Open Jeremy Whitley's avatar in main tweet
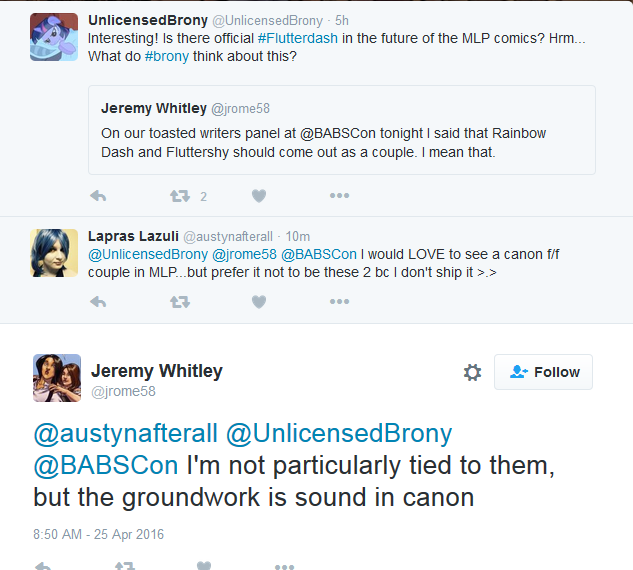The width and height of the screenshot is (633, 570). [x=57, y=378]
